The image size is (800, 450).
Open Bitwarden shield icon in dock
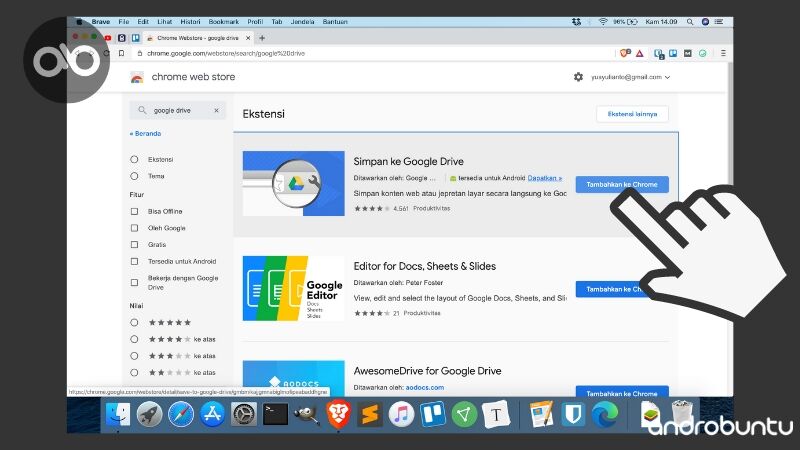(573, 414)
